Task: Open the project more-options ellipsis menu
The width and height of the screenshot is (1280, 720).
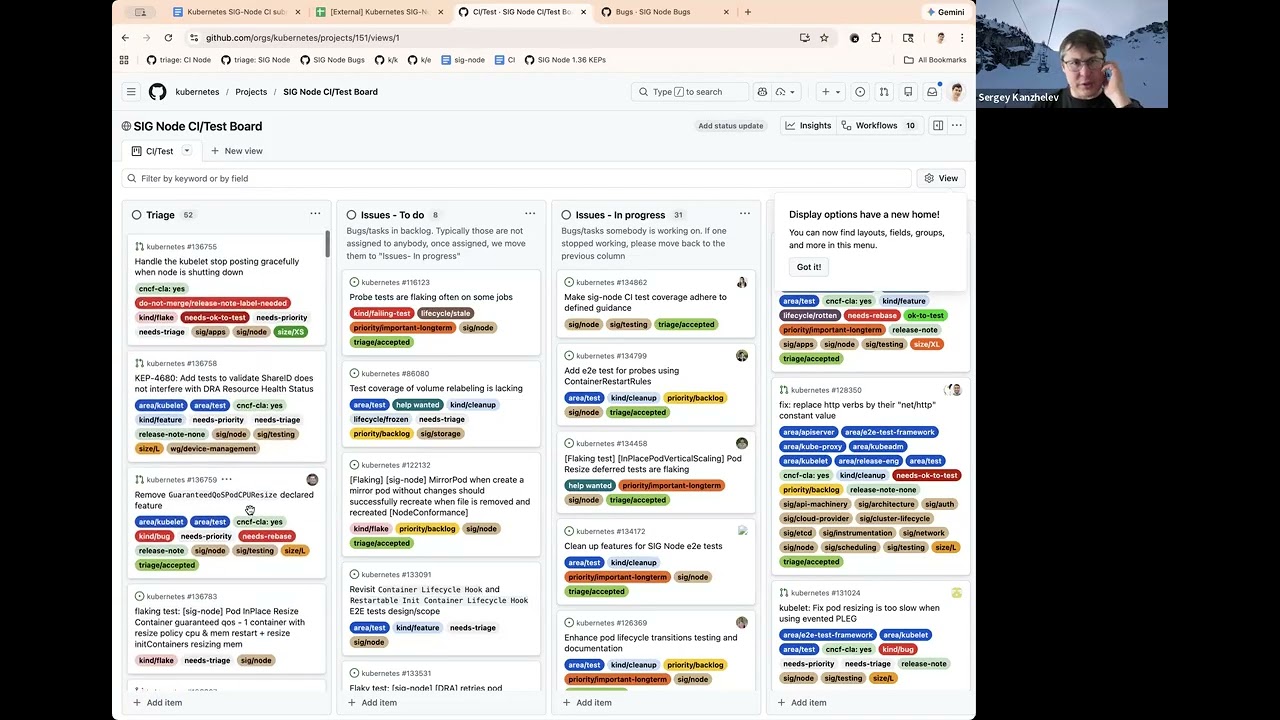Action: point(957,126)
